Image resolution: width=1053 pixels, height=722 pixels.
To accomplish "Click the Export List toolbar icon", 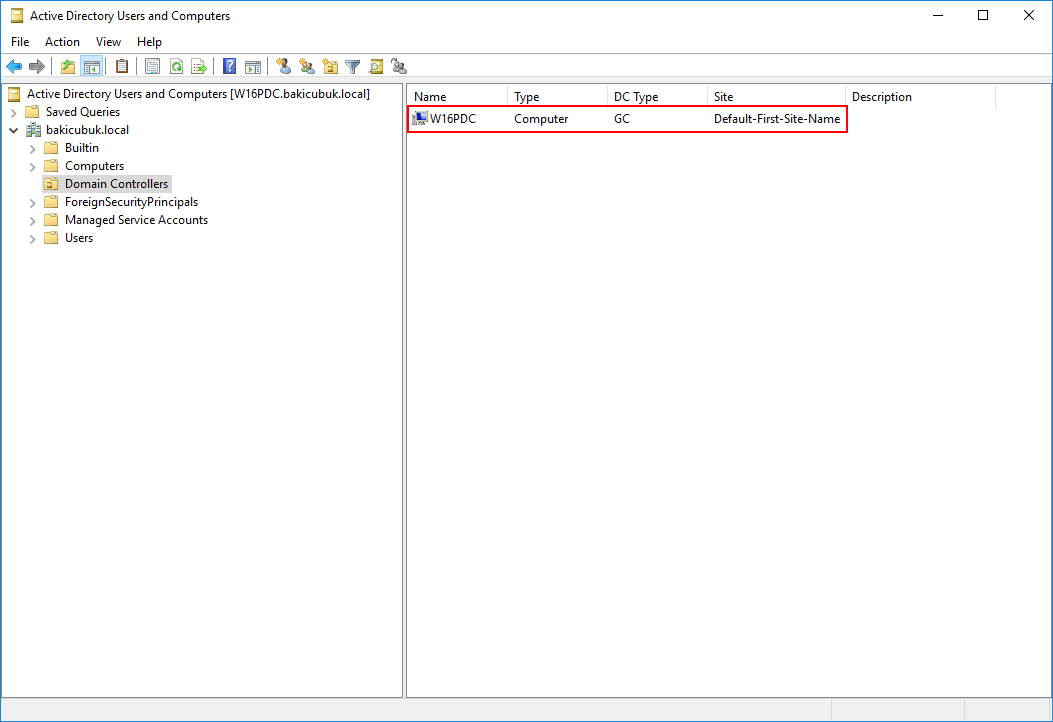I will (199, 66).
